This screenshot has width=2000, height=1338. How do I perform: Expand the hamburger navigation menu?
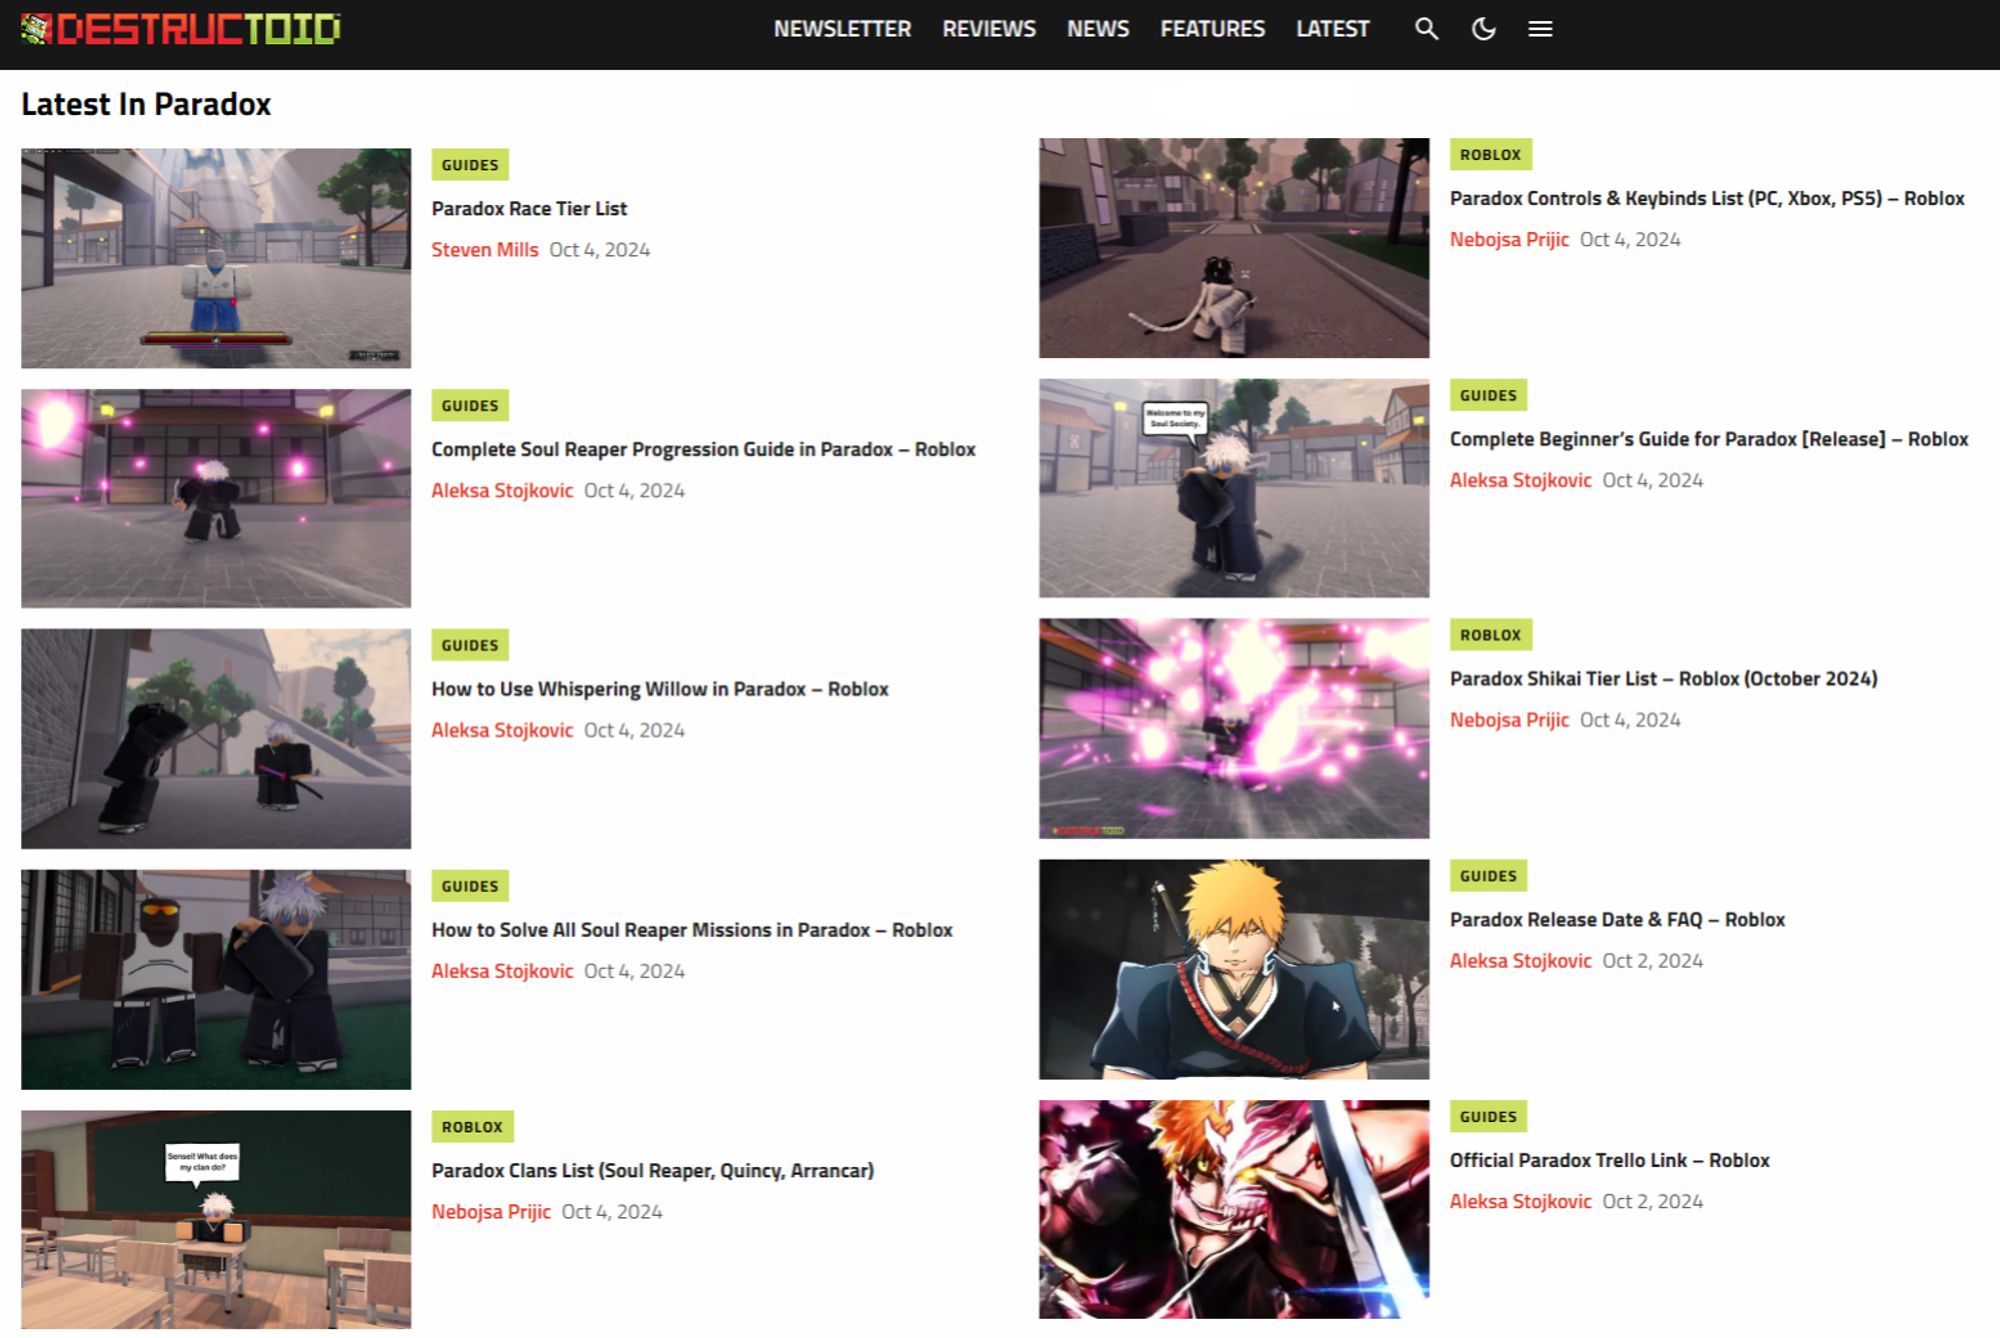1539,28
